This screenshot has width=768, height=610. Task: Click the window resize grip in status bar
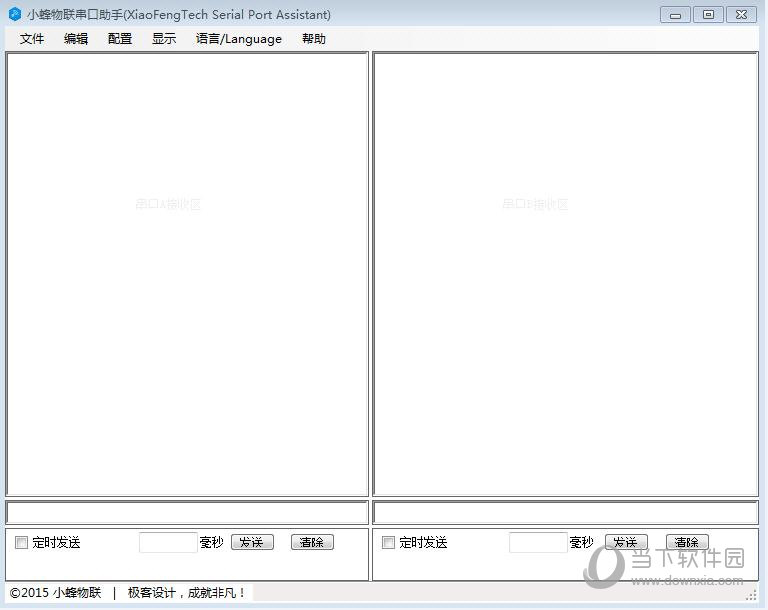(x=751, y=595)
